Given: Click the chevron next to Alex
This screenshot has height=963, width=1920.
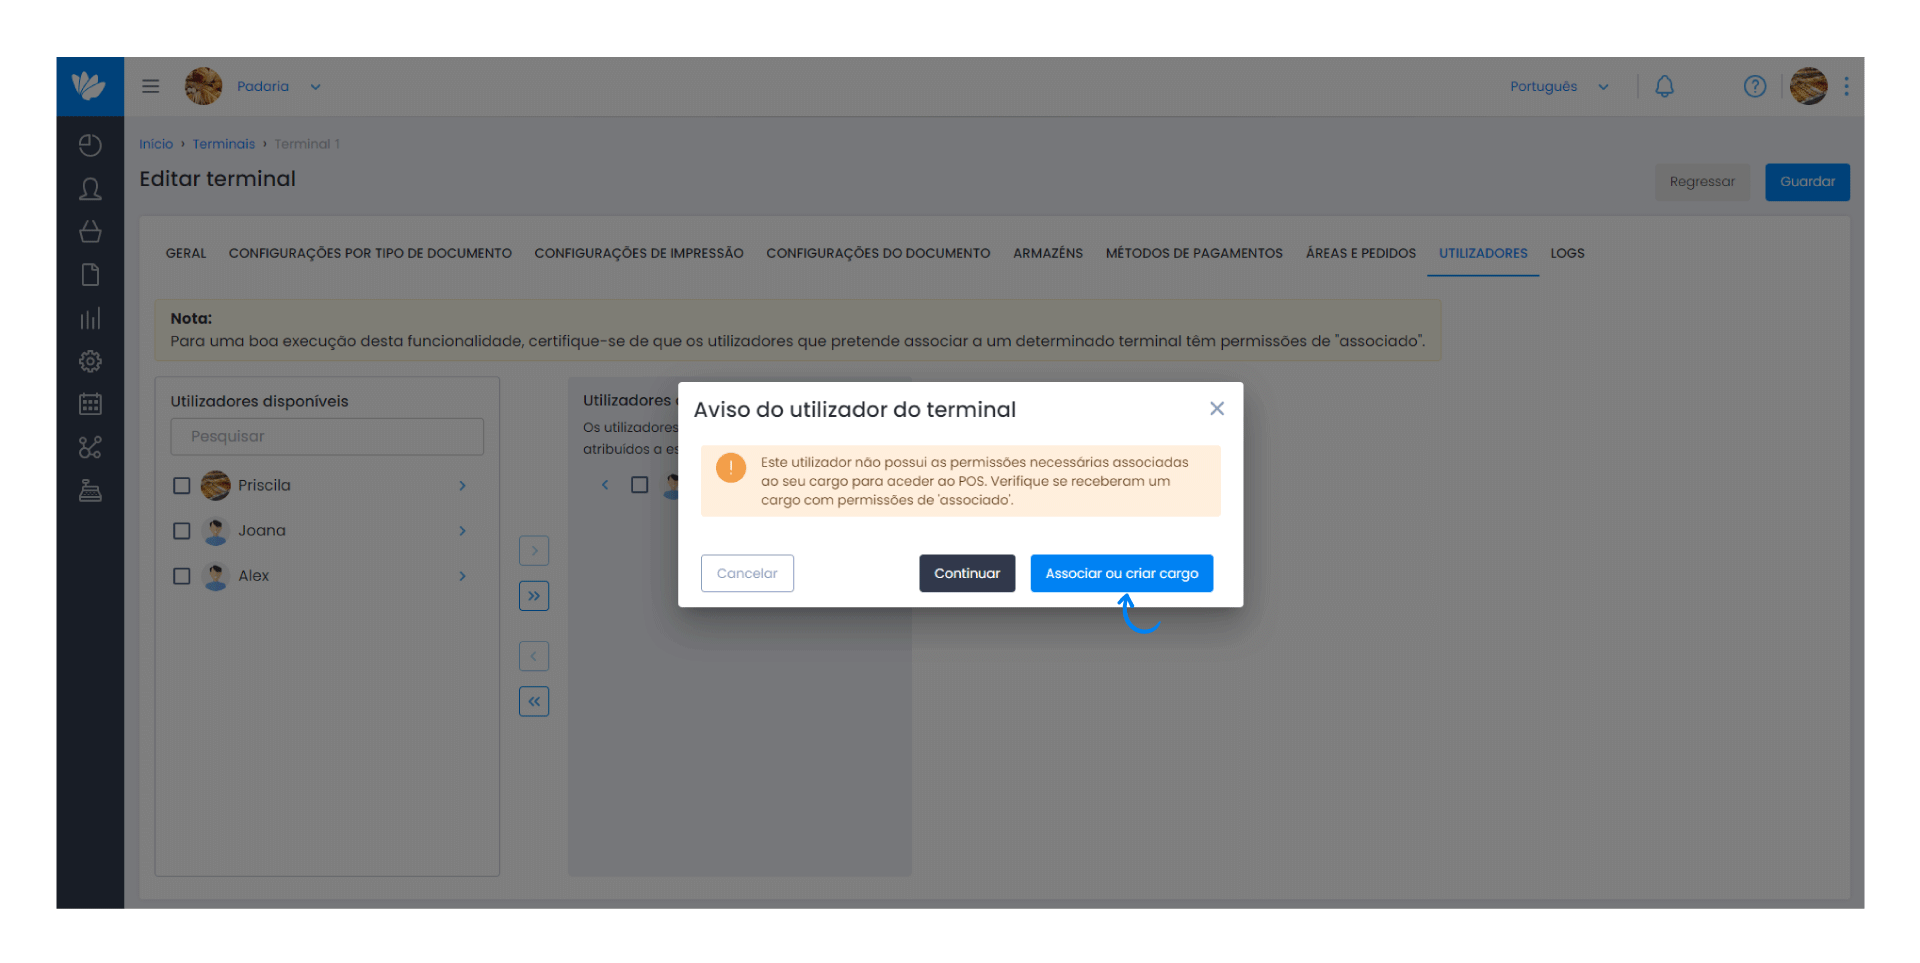Looking at the screenshot, I should [x=462, y=575].
